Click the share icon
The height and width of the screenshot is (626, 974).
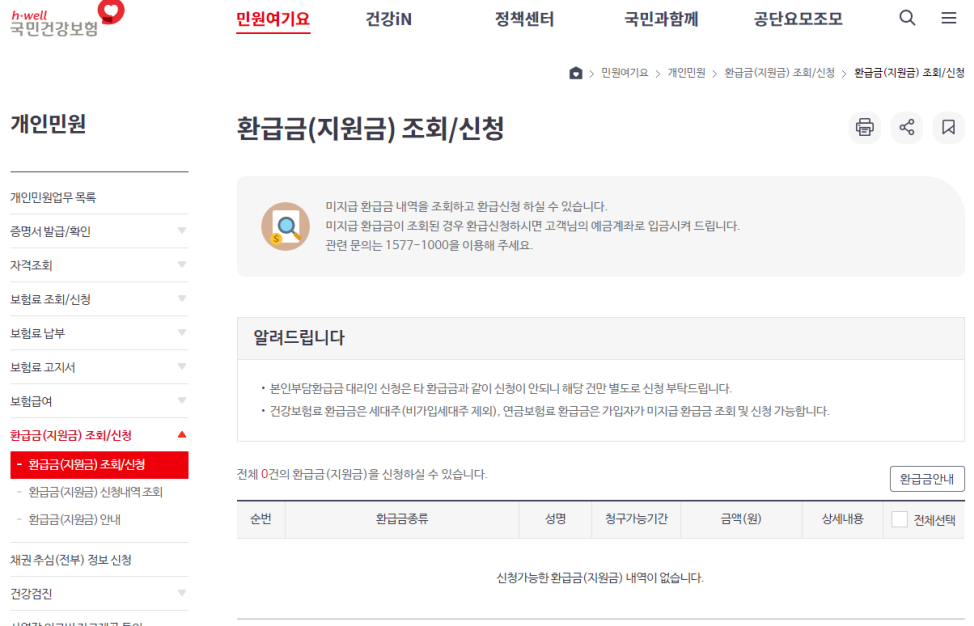pos(906,128)
